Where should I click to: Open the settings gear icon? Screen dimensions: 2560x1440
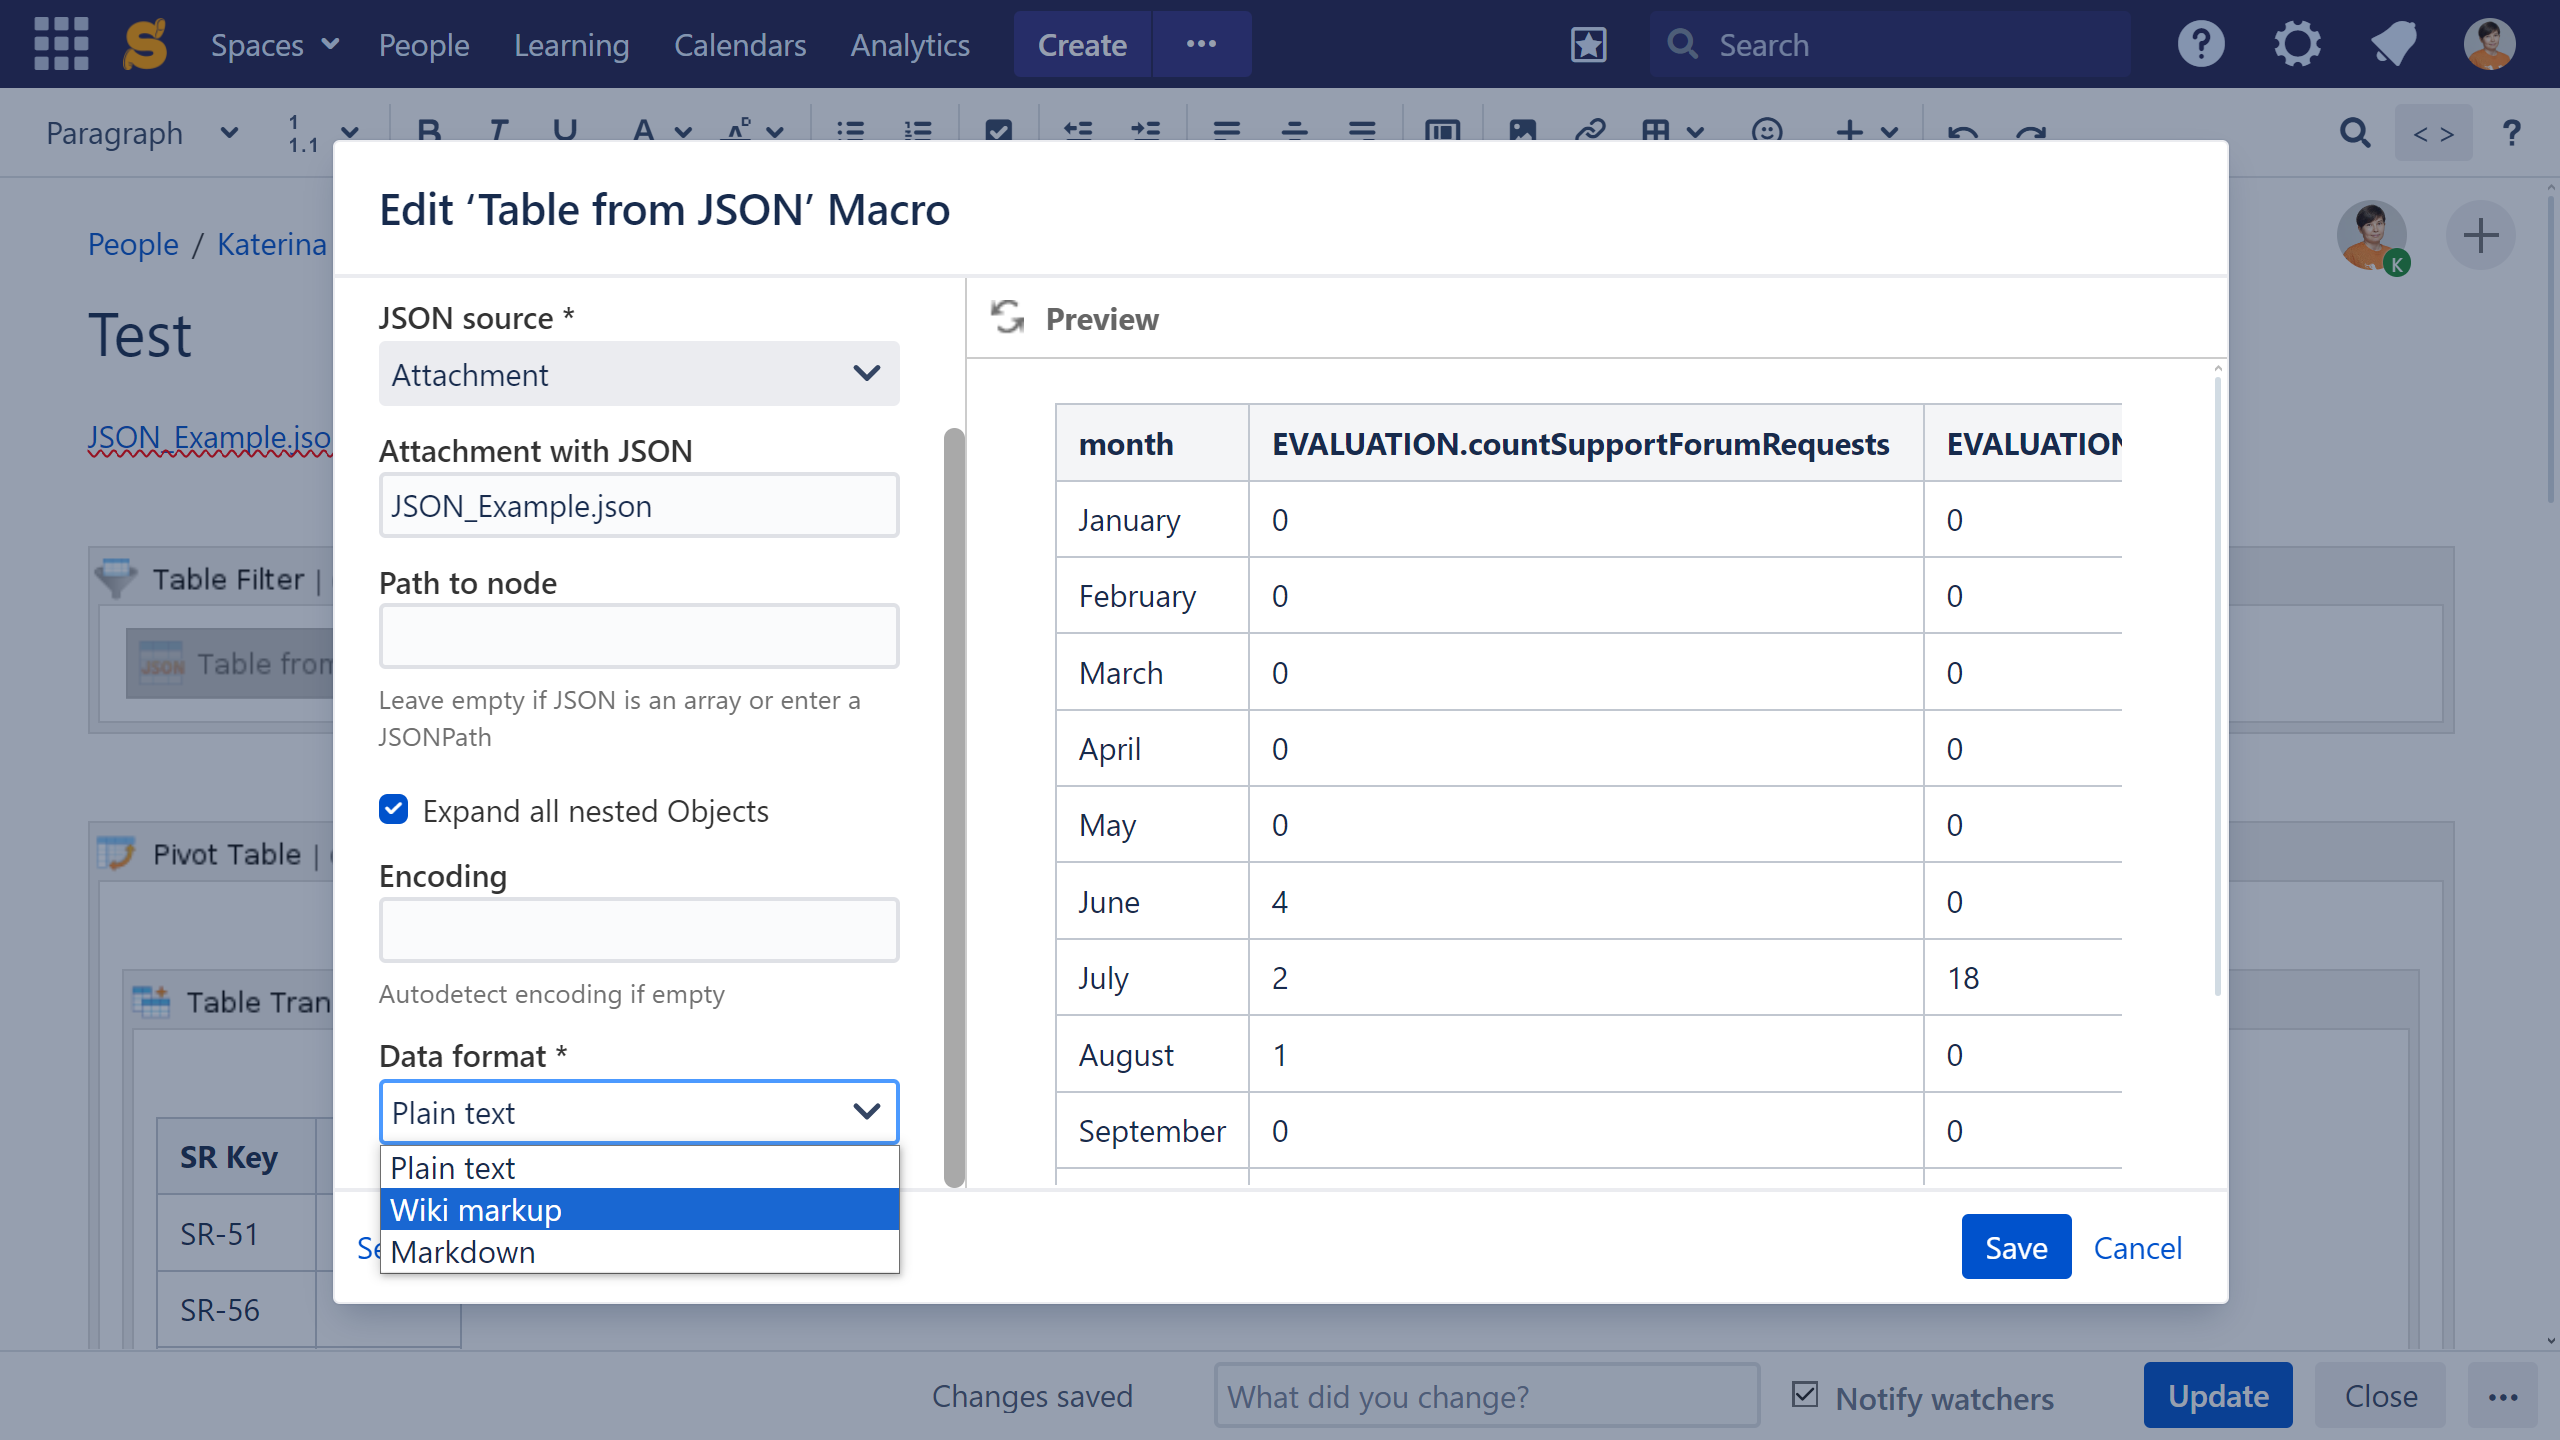2297,44
